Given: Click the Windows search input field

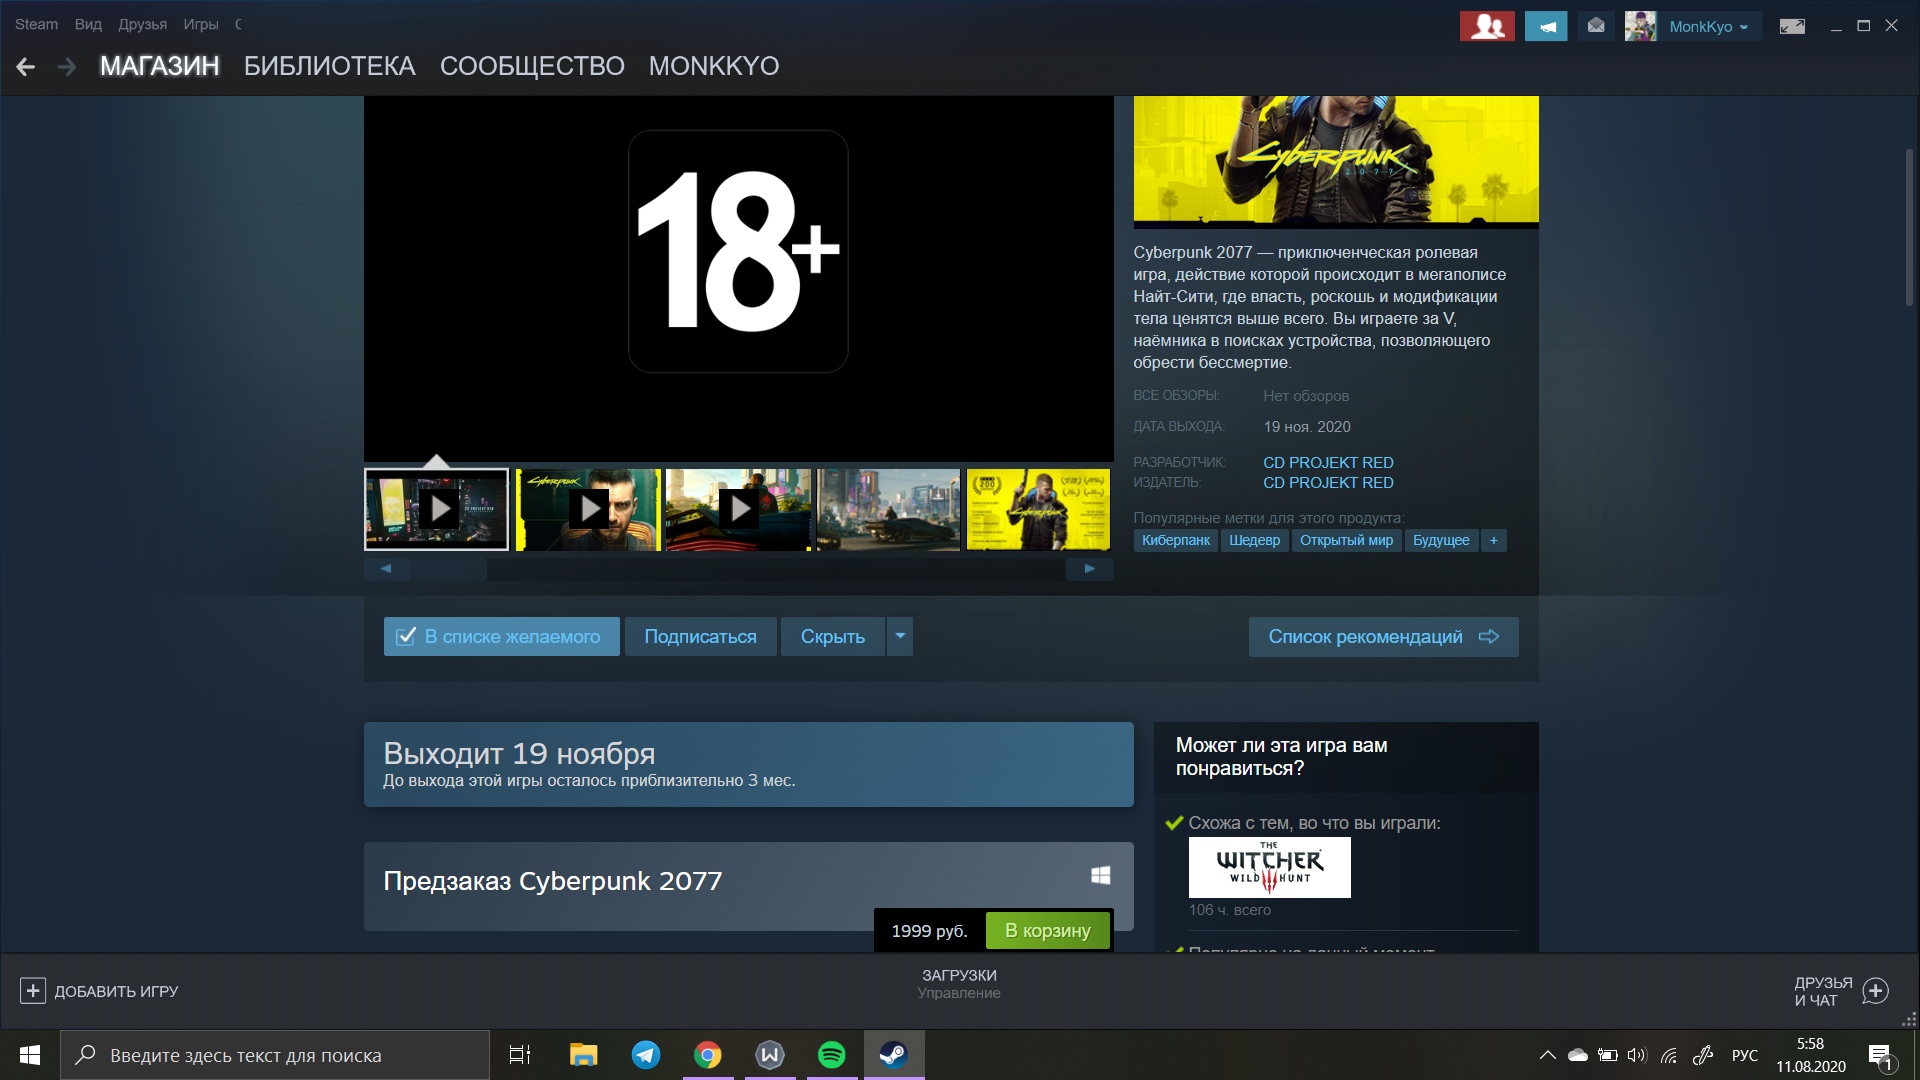Looking at the screenshot, I should click(275, 1055).
